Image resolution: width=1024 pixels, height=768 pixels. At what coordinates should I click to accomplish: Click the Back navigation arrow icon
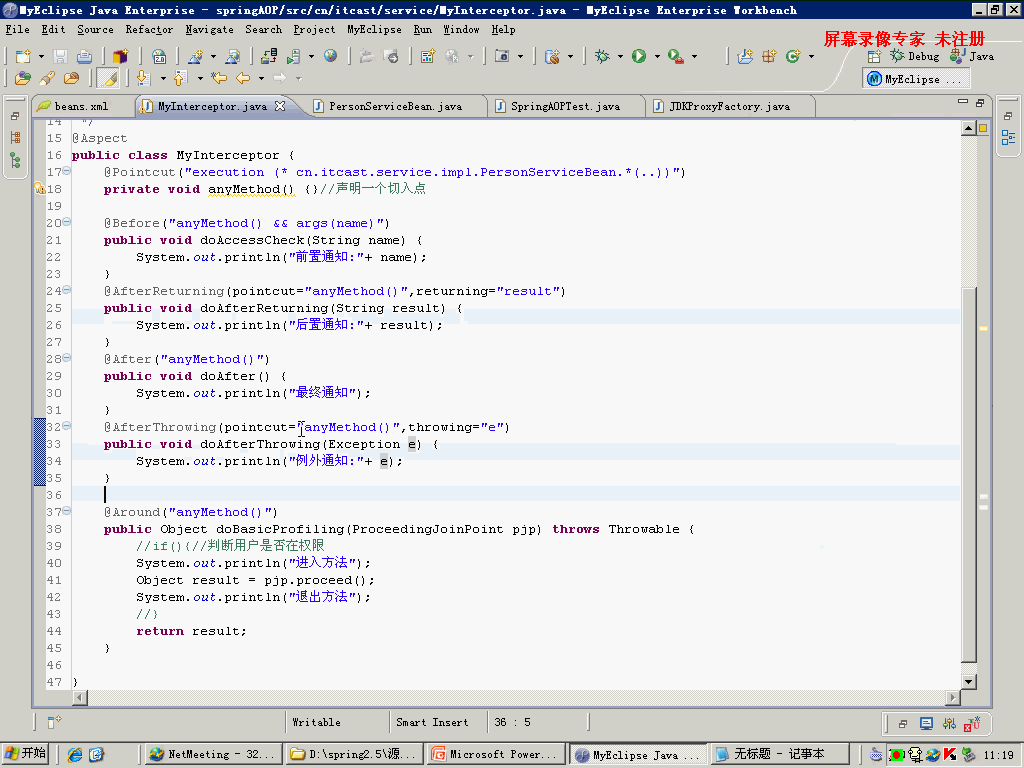coord(243,78)
